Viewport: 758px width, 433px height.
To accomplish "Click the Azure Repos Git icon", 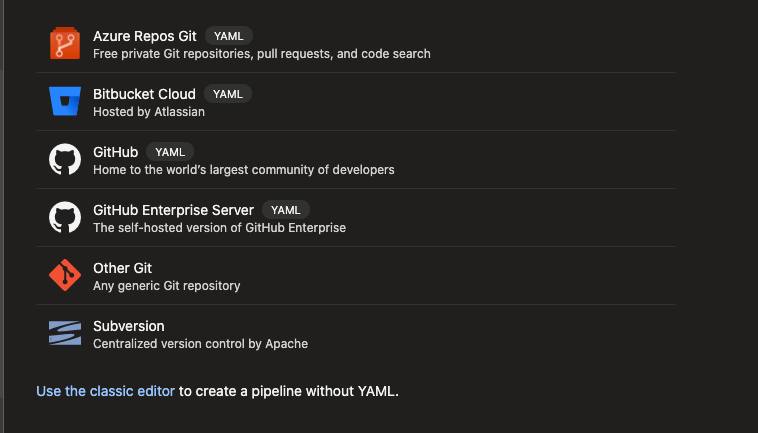I will pyautogui.click(x=65, y=43).
